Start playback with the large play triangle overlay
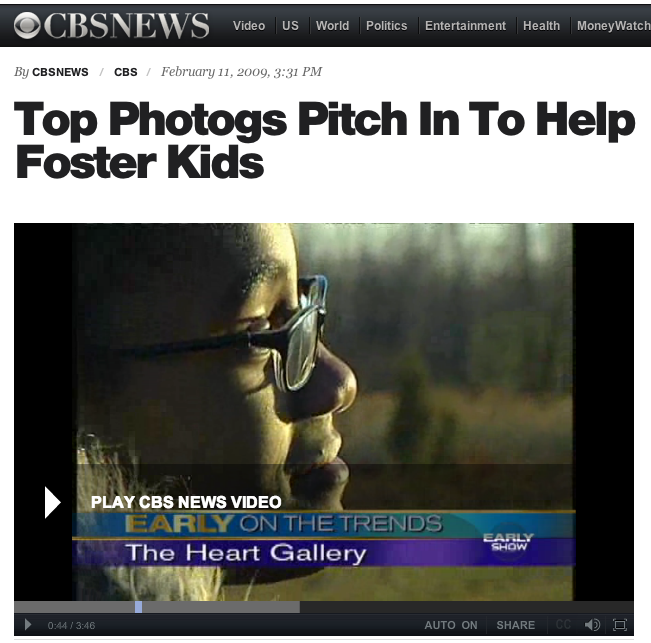This screenshot has height=643, width=651. coord(53,503)
